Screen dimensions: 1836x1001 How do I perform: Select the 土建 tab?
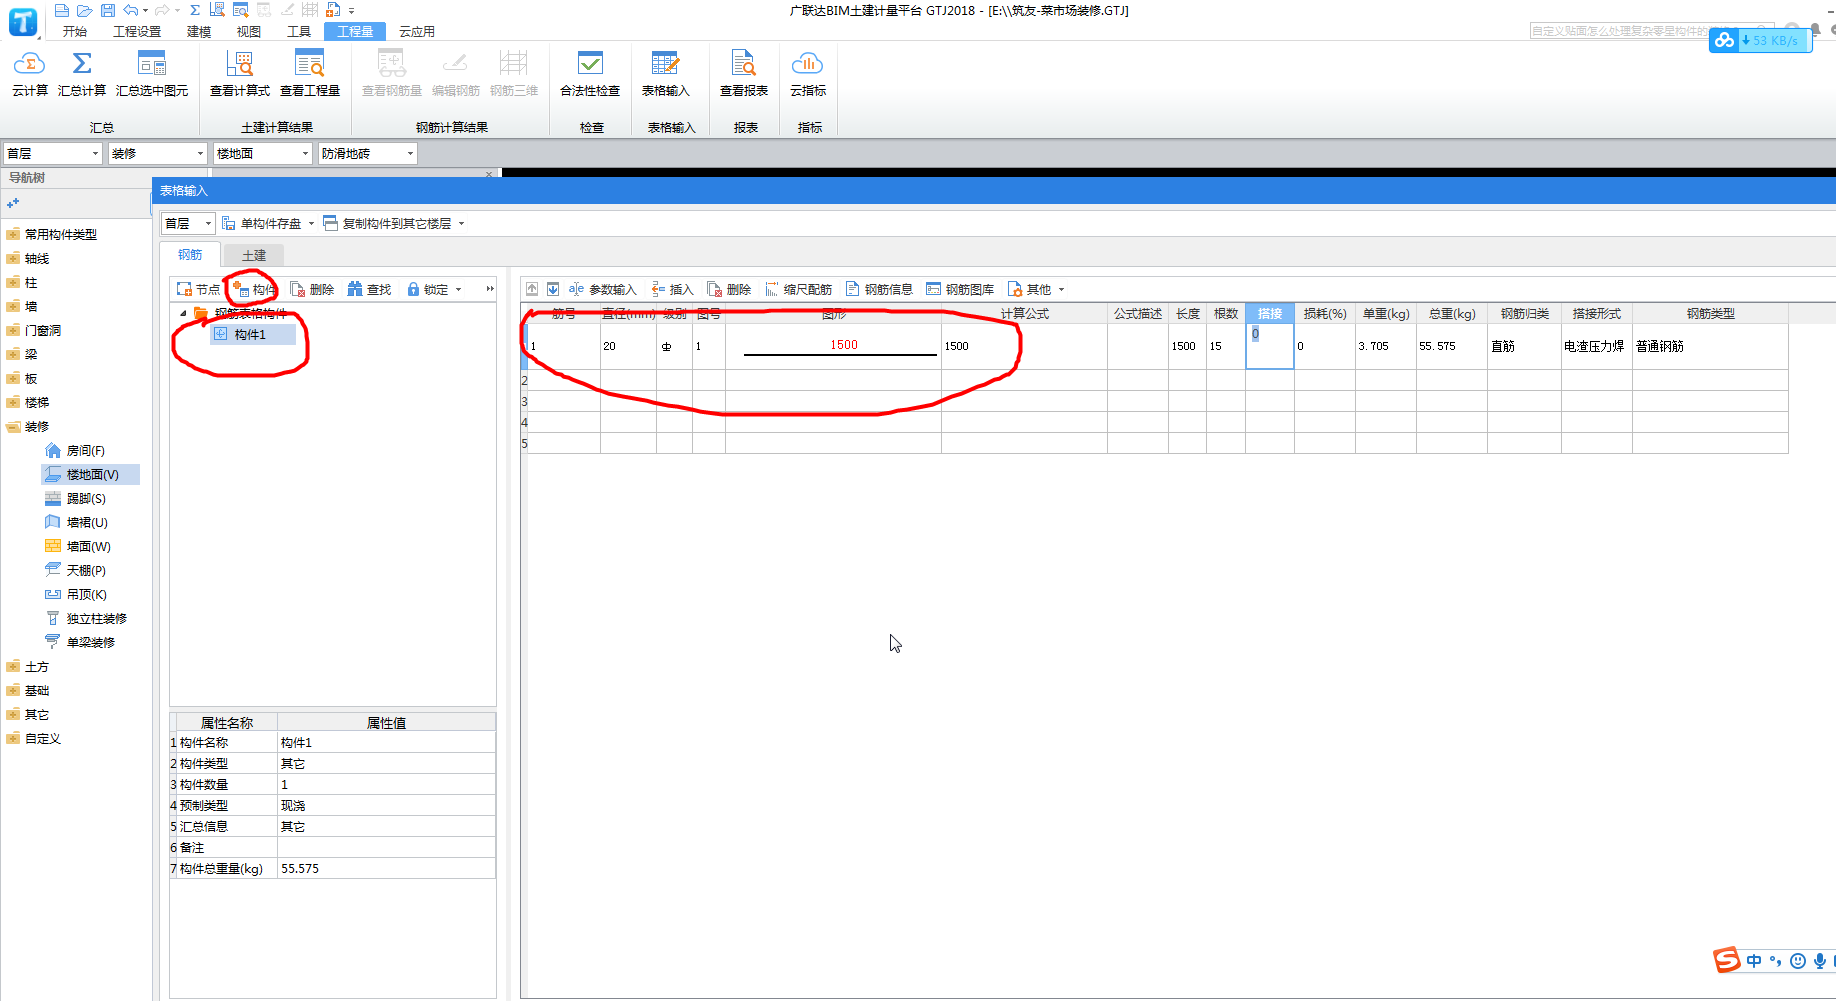pos(254,255)
